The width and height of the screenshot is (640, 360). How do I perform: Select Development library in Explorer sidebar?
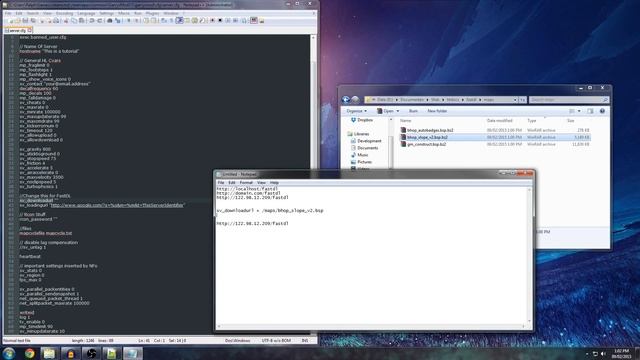pyautogui.click(x=366, y=141)
